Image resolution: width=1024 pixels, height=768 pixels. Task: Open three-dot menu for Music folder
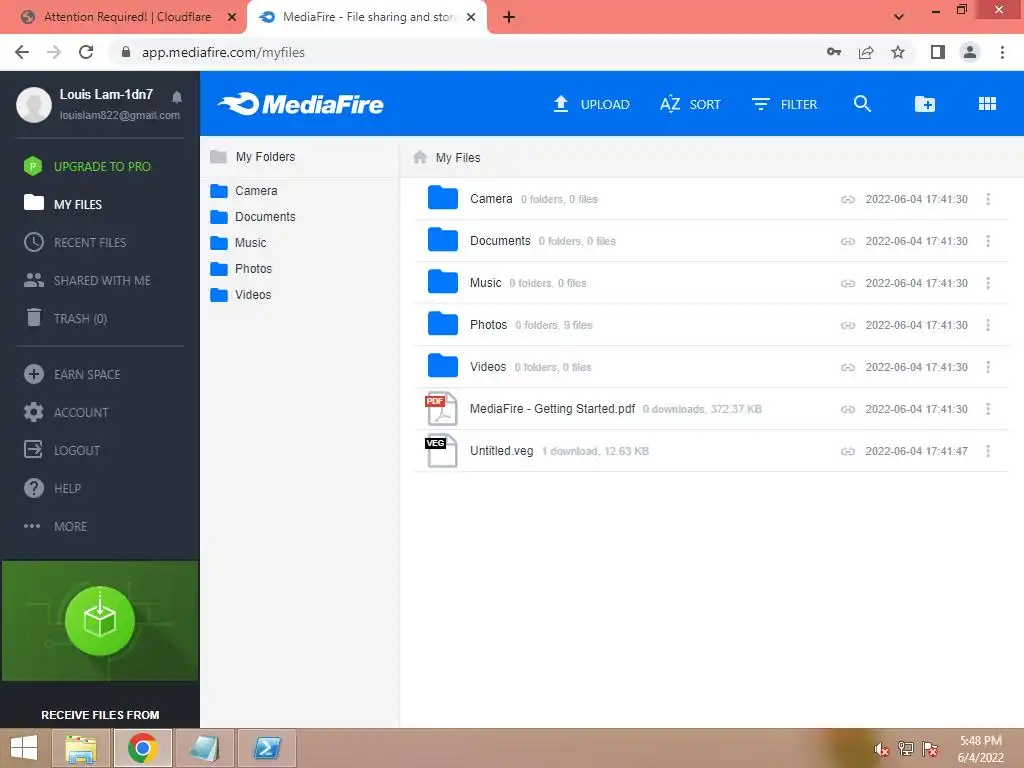point(988,283)
